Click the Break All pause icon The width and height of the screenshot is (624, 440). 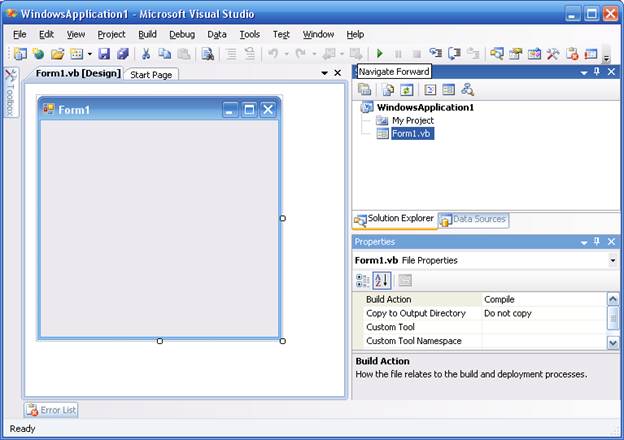(x=398, y=53)
